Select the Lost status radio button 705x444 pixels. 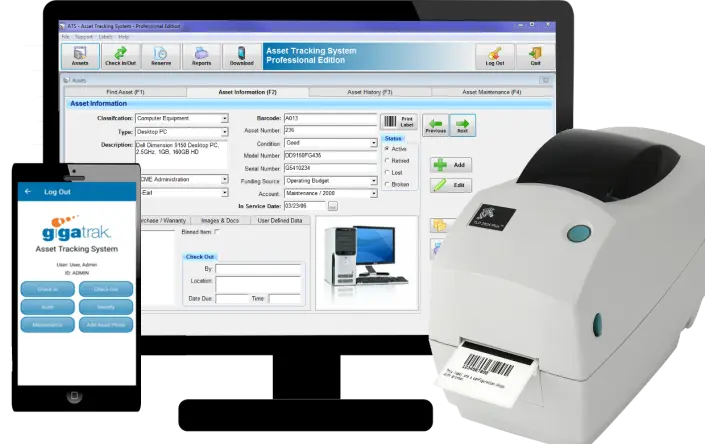387,173
